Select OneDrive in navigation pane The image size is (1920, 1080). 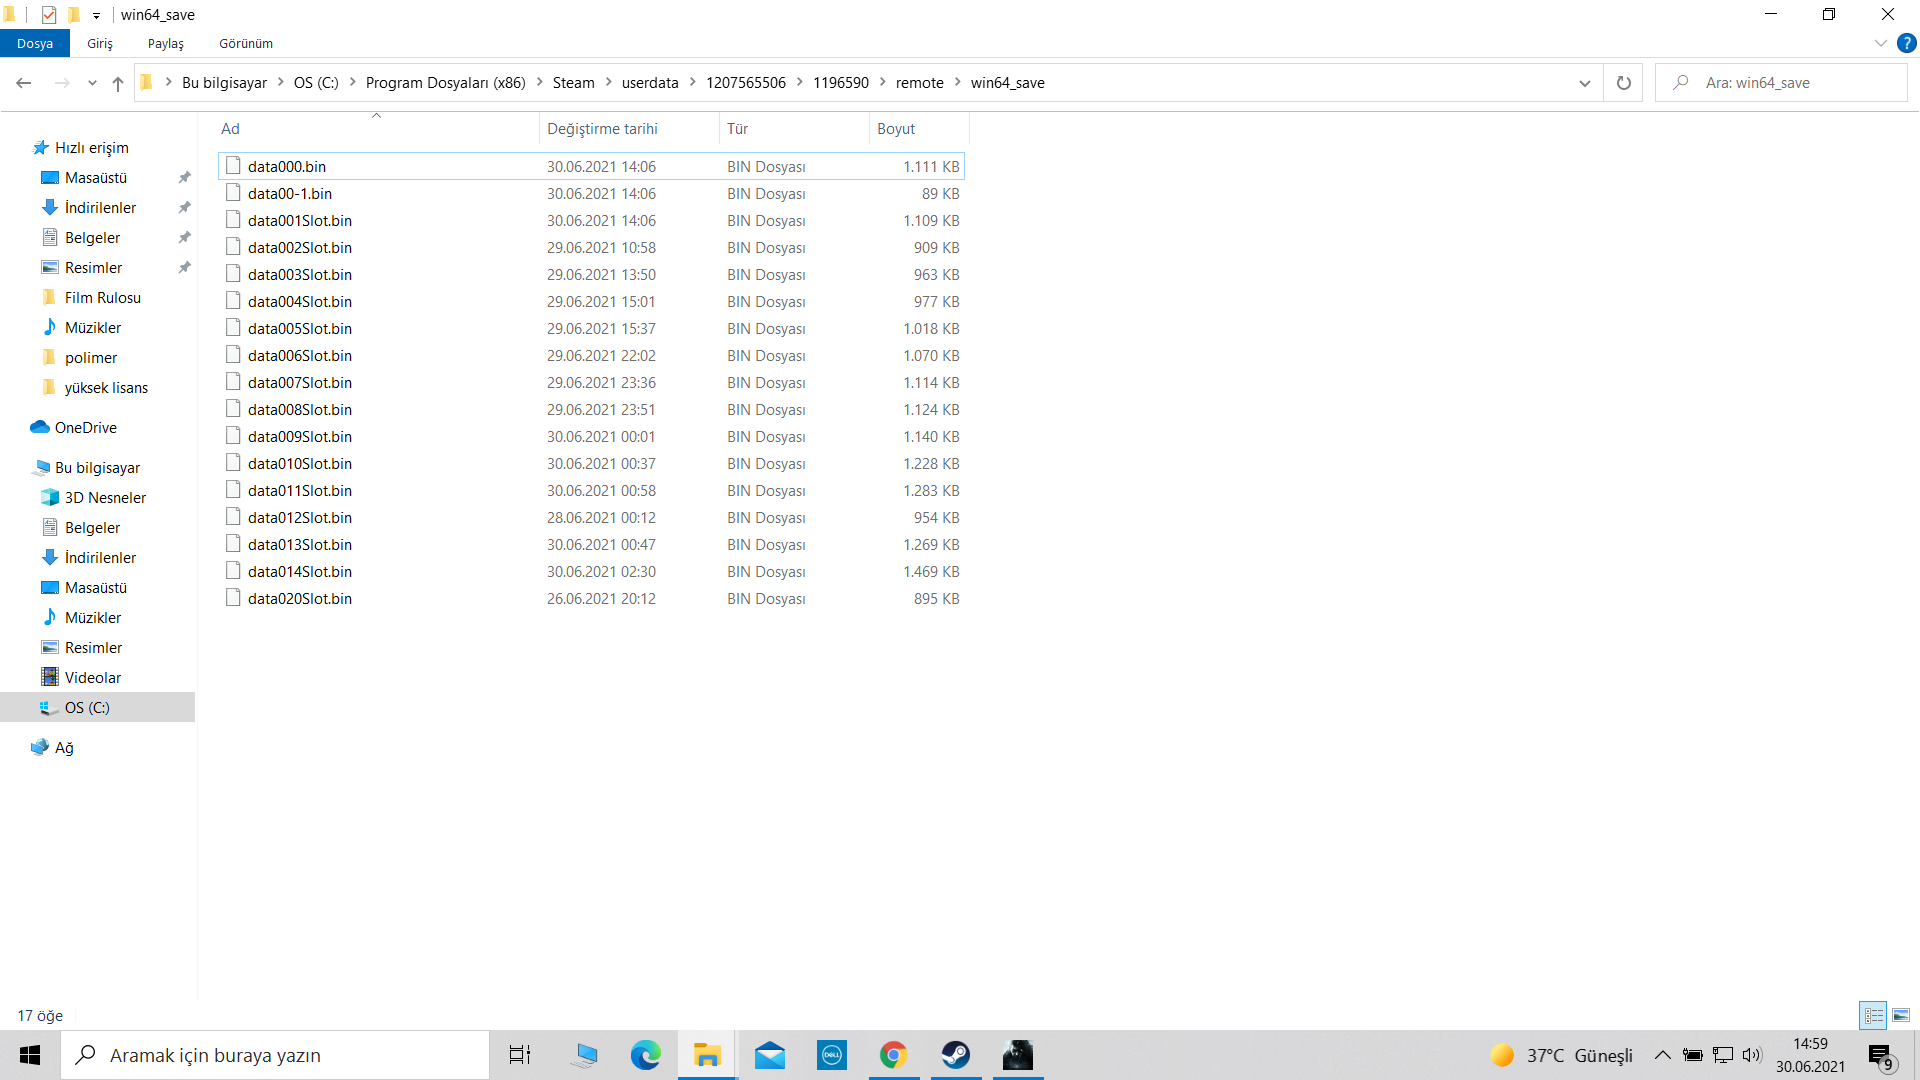pos(85,428)
